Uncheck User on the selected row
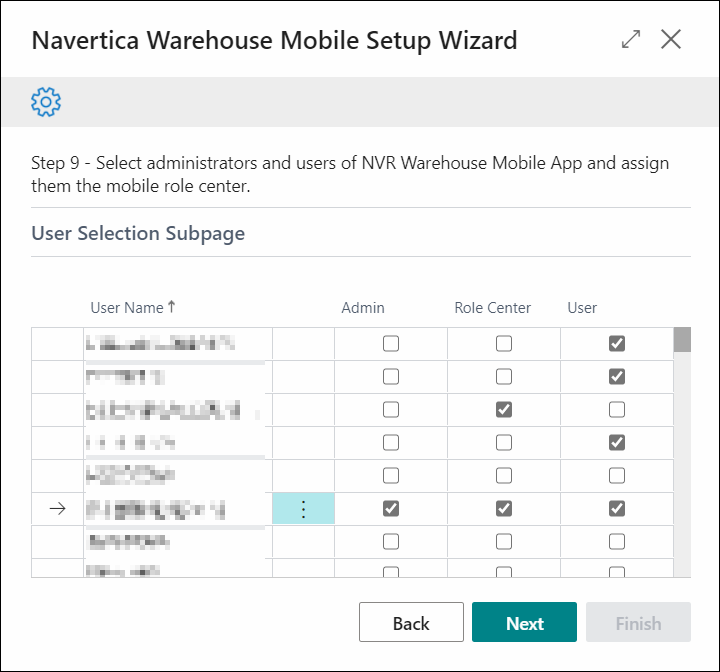This screenshot has width=720, height=672. pos(617,508)
